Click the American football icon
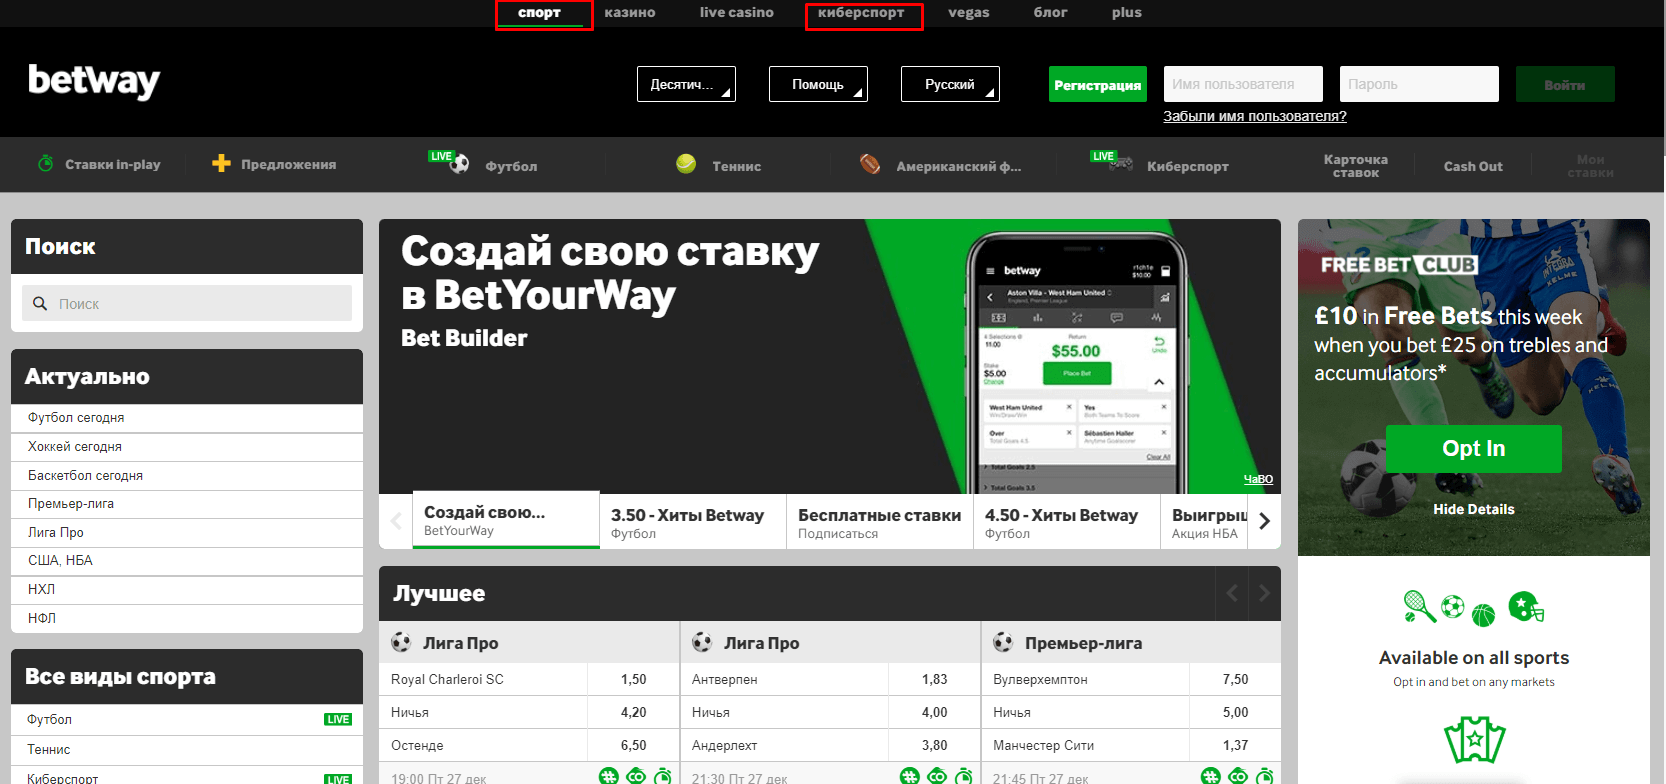The image size is (1666, 784). click(x=870, y=164)
